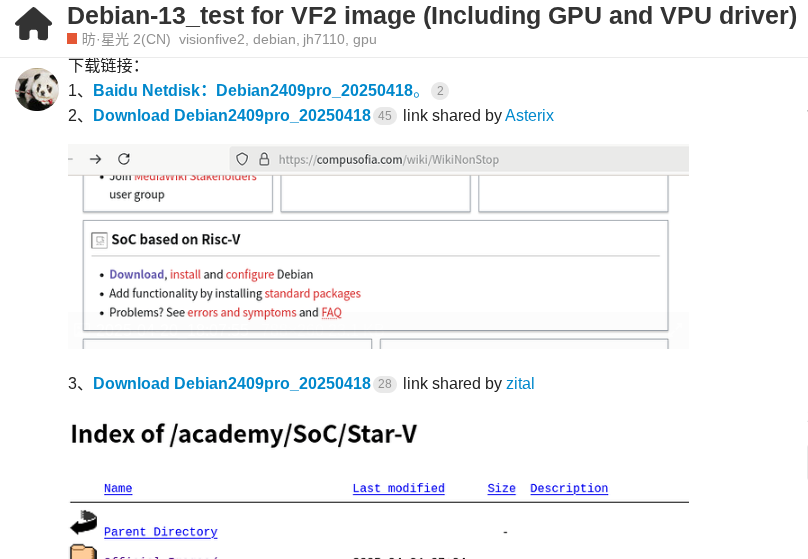Open the Baidu Netdisk Debian2409pro_20250418 link
Screen dimensions: 808x559
click(x=253, y=90)
